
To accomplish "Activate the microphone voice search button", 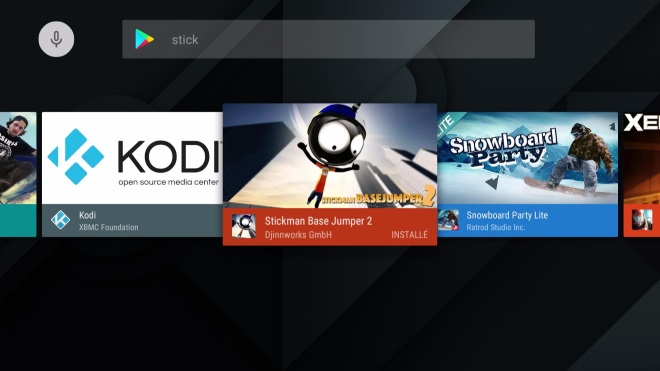I will click(56, 39).
